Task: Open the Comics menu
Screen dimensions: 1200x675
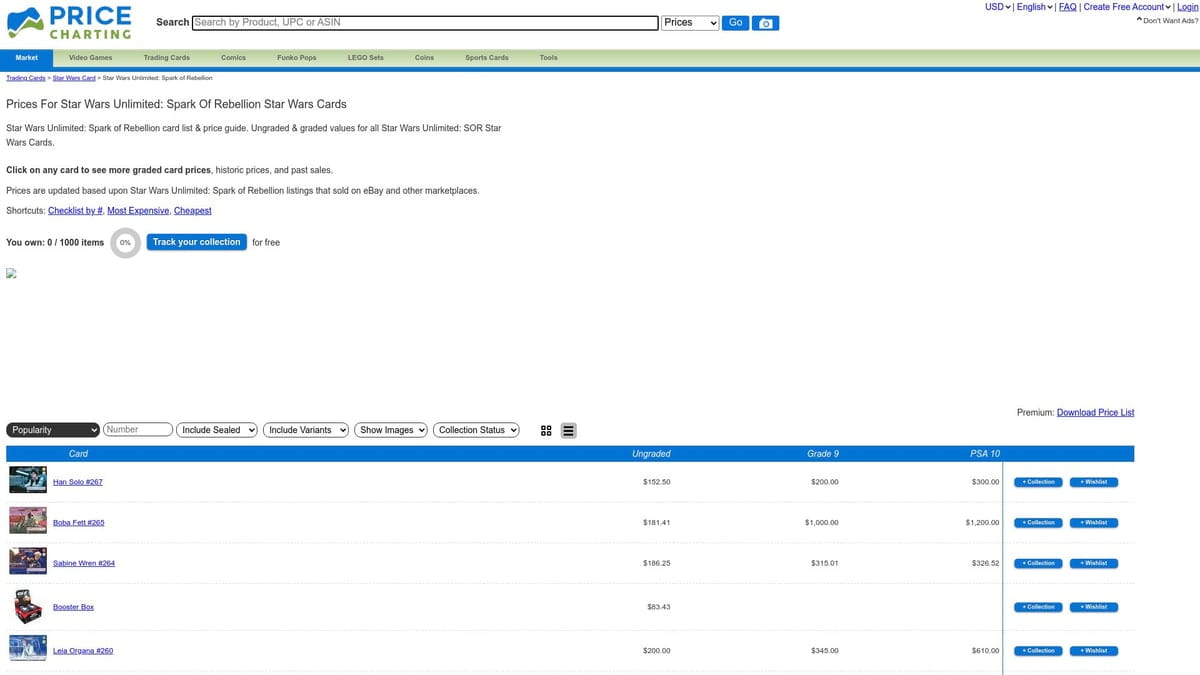Action: click(x=233, y=58)
